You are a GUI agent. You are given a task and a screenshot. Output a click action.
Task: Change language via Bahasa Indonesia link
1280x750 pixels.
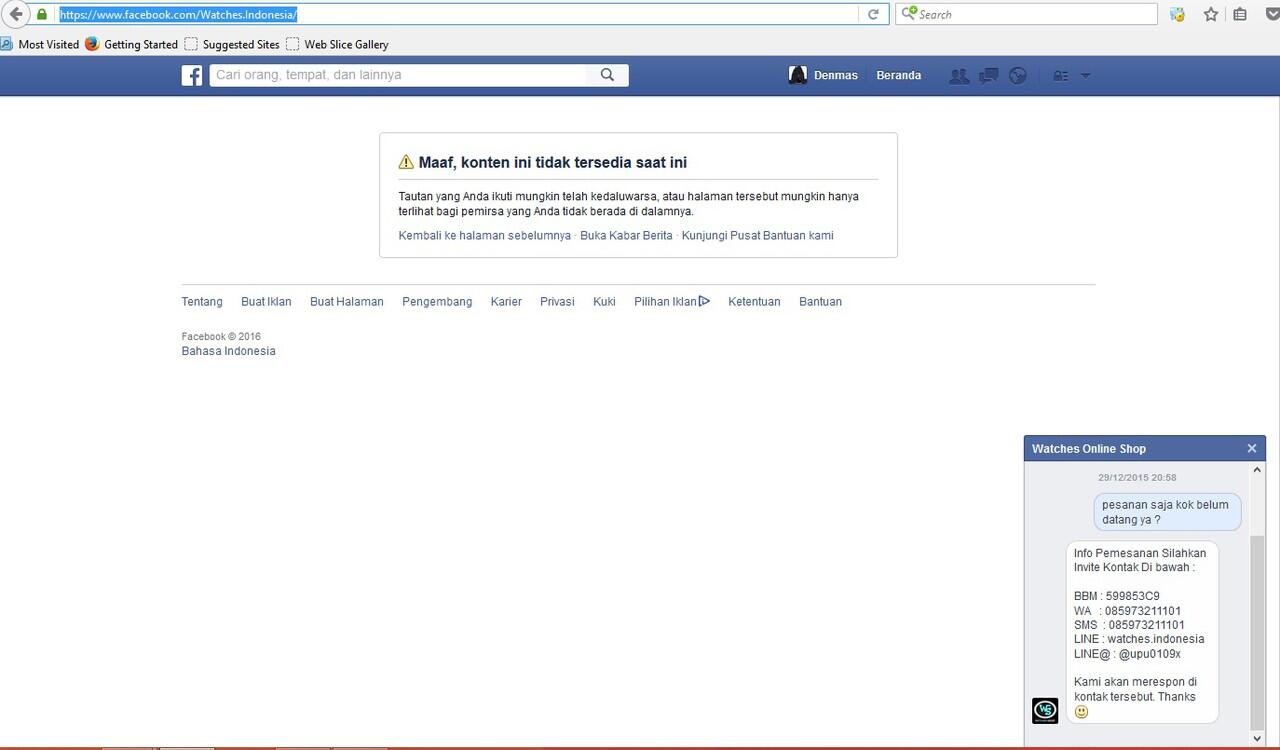tap(228, 351)
